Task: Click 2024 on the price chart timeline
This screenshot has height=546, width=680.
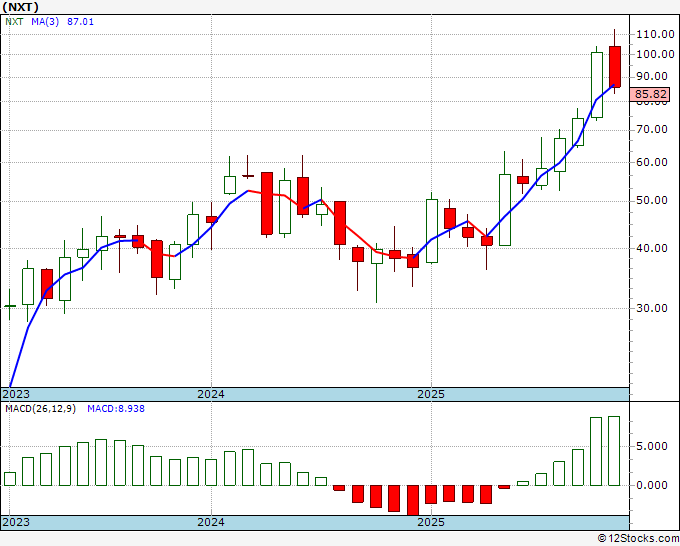Action: click(211, 394)
